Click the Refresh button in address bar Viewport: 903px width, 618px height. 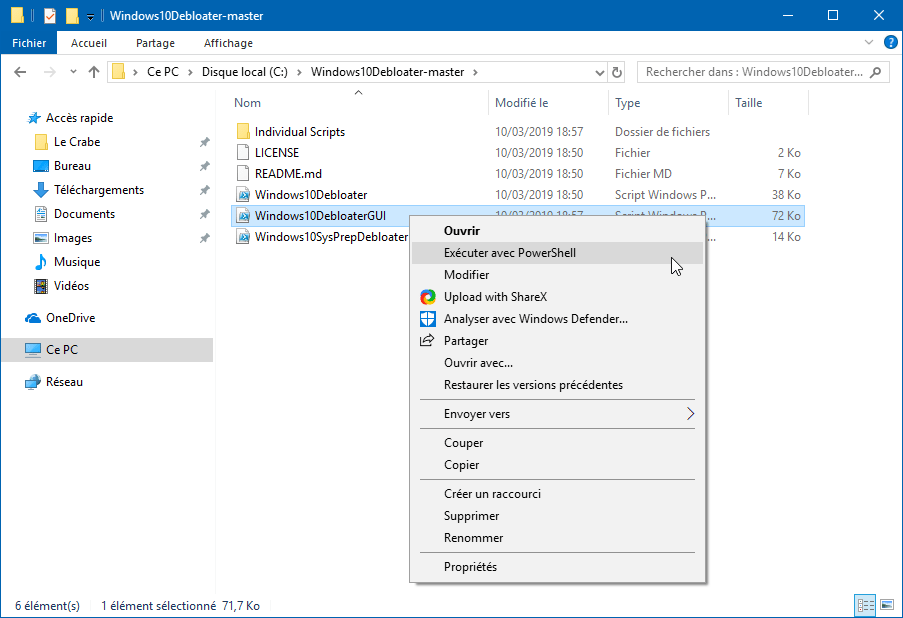coord(617,72)
